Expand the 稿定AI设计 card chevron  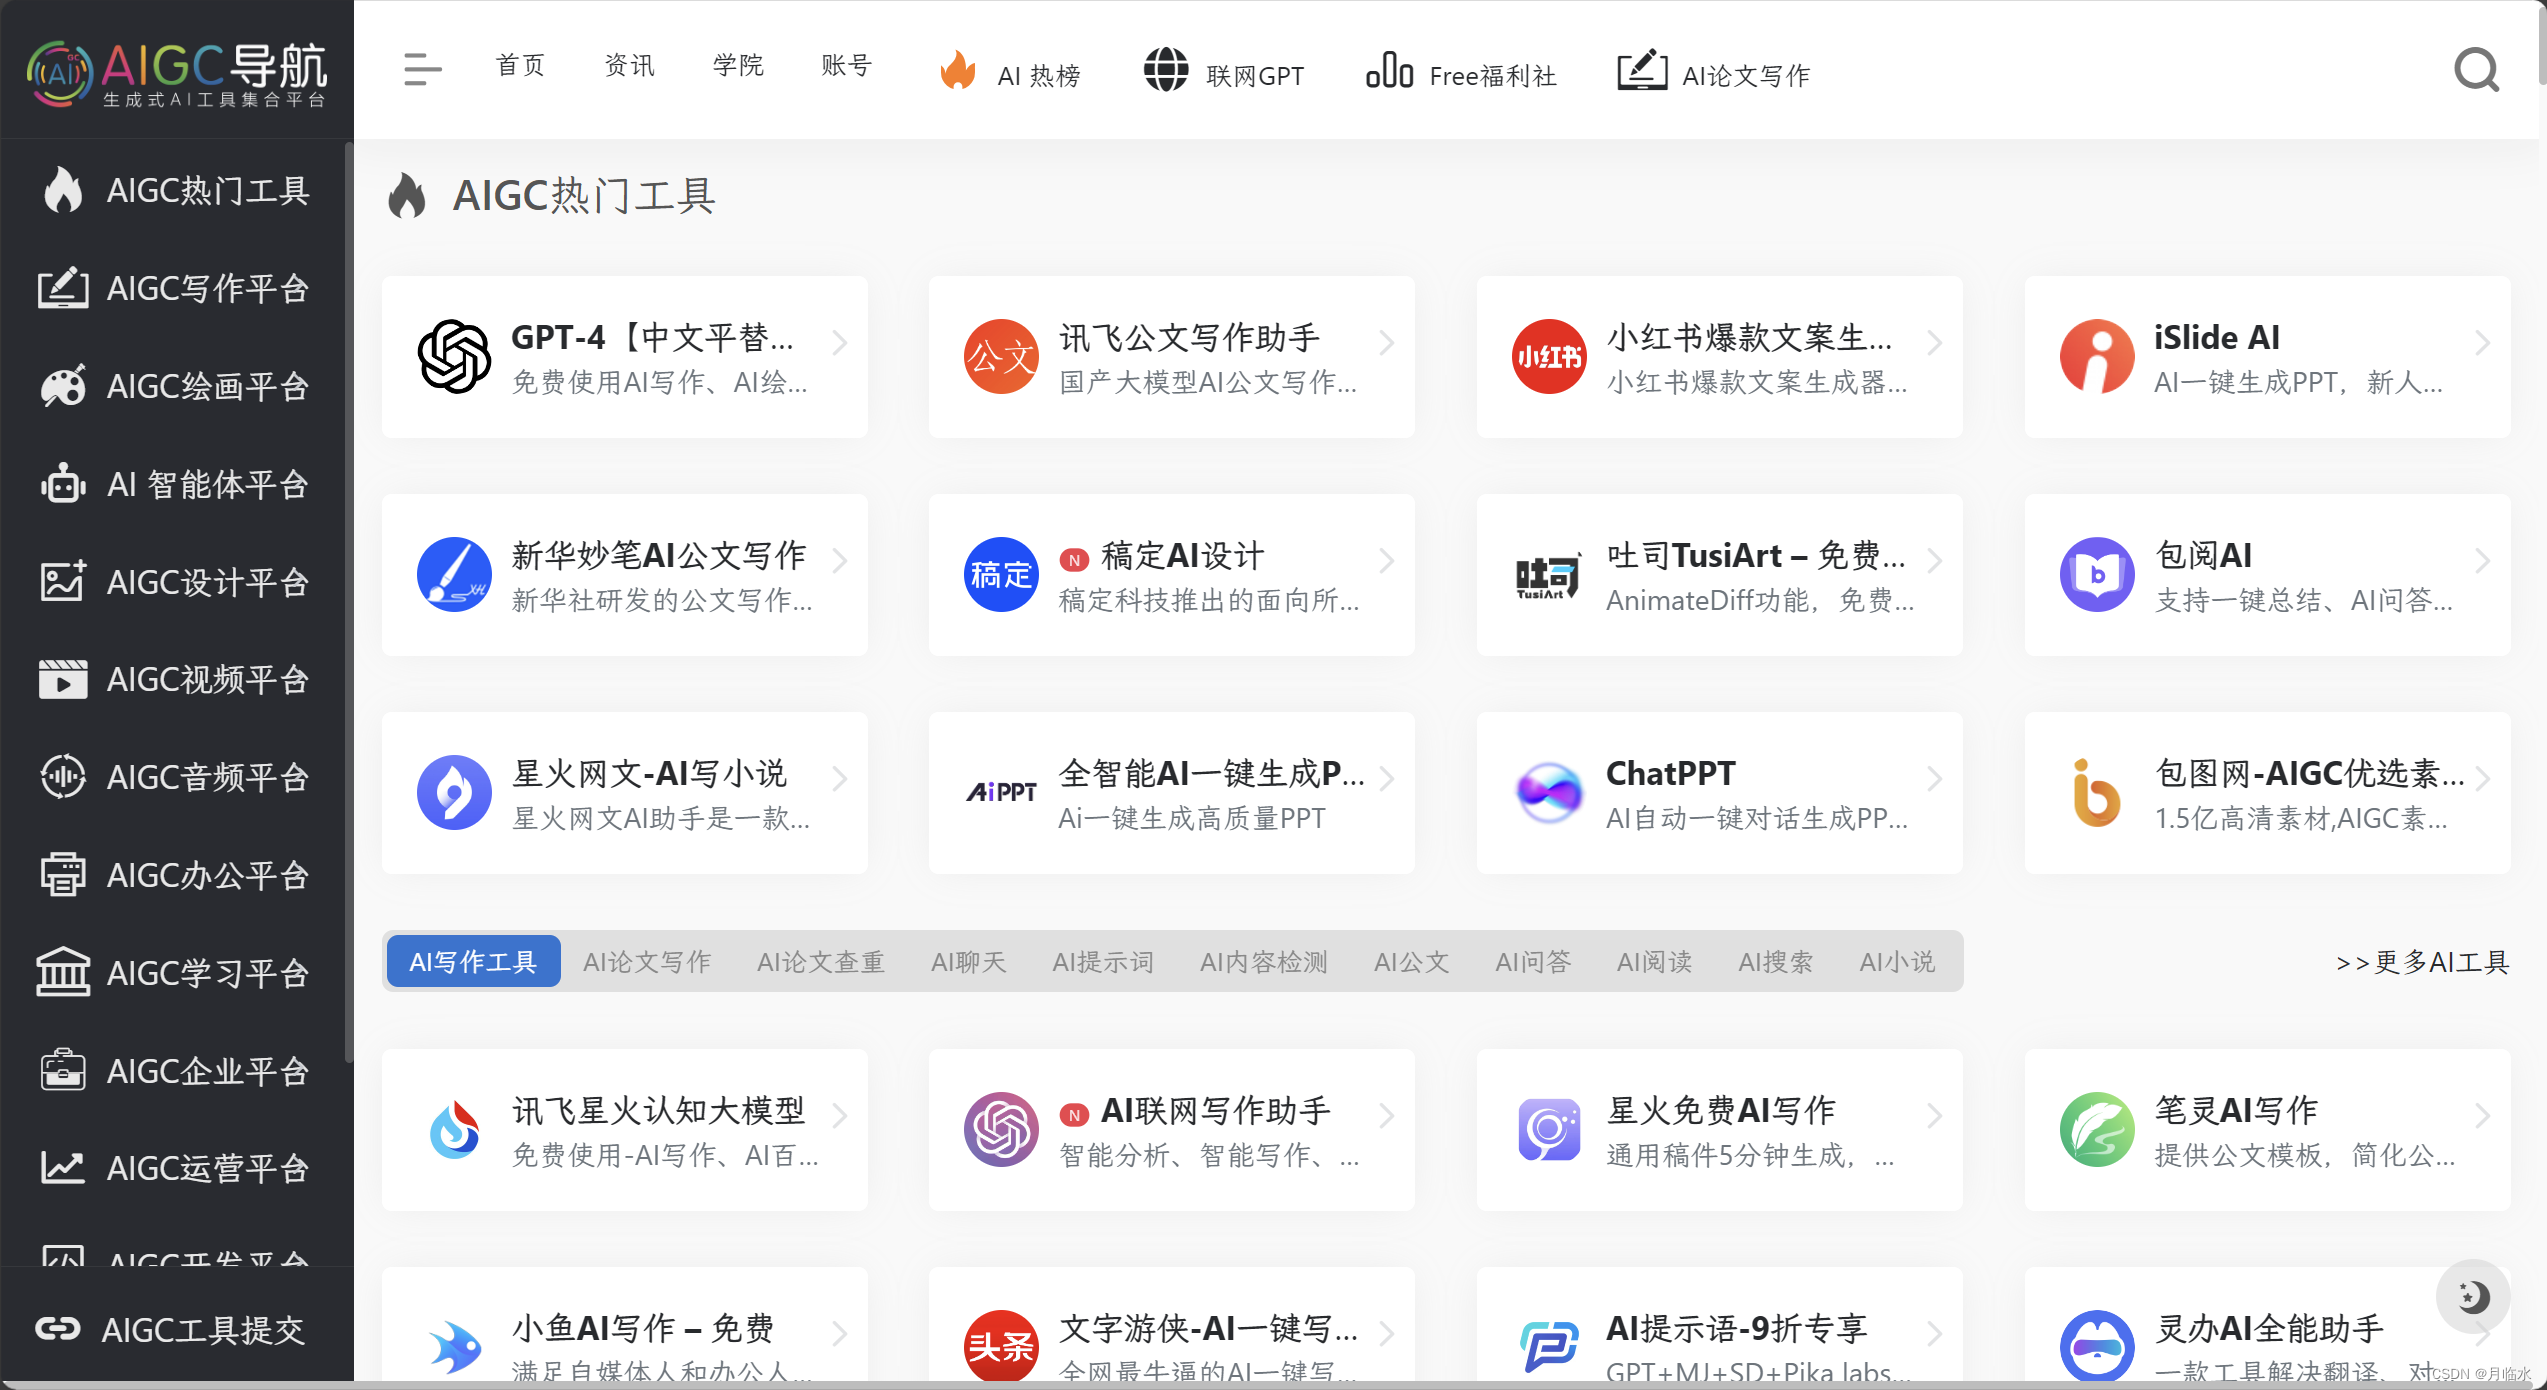(x=1387, y=561)
